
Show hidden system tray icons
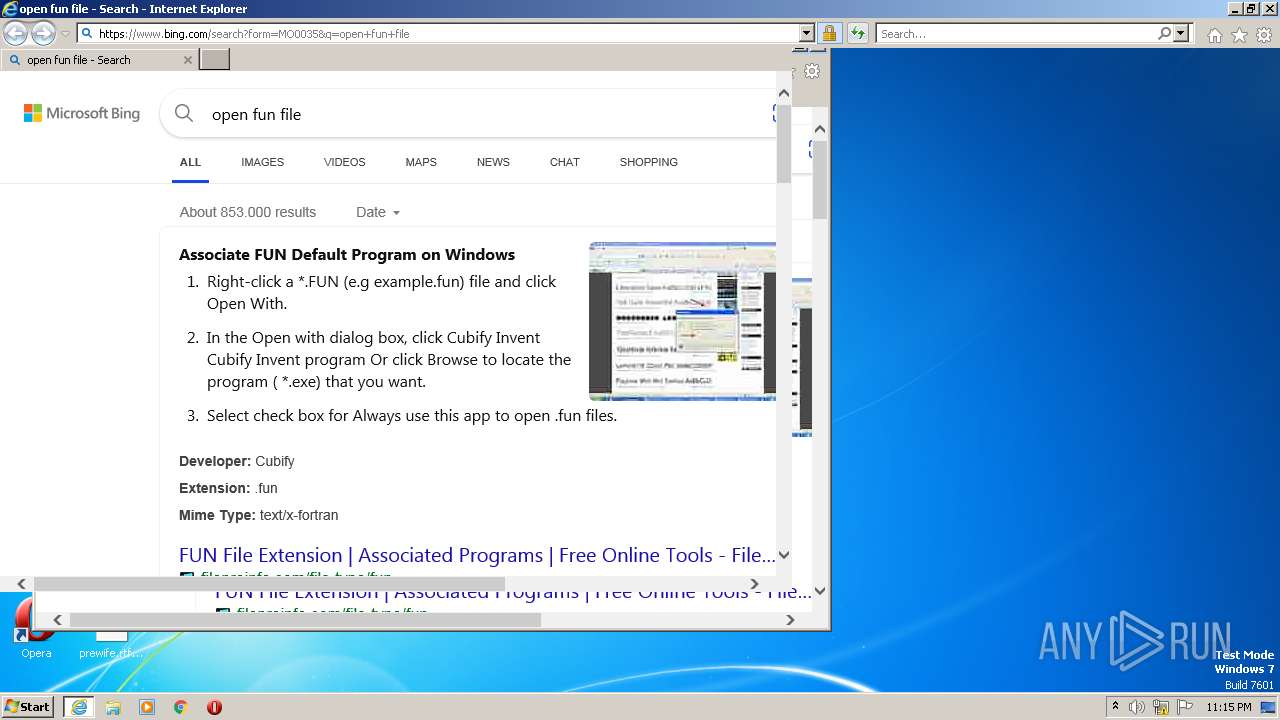point(1115,707)
